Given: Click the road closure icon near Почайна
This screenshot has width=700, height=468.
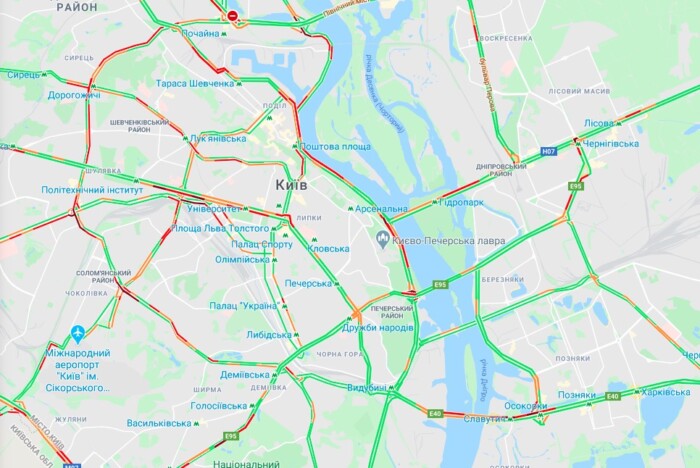Looking at the screenshot, I should pyautogui.click(x=232, y=16).
